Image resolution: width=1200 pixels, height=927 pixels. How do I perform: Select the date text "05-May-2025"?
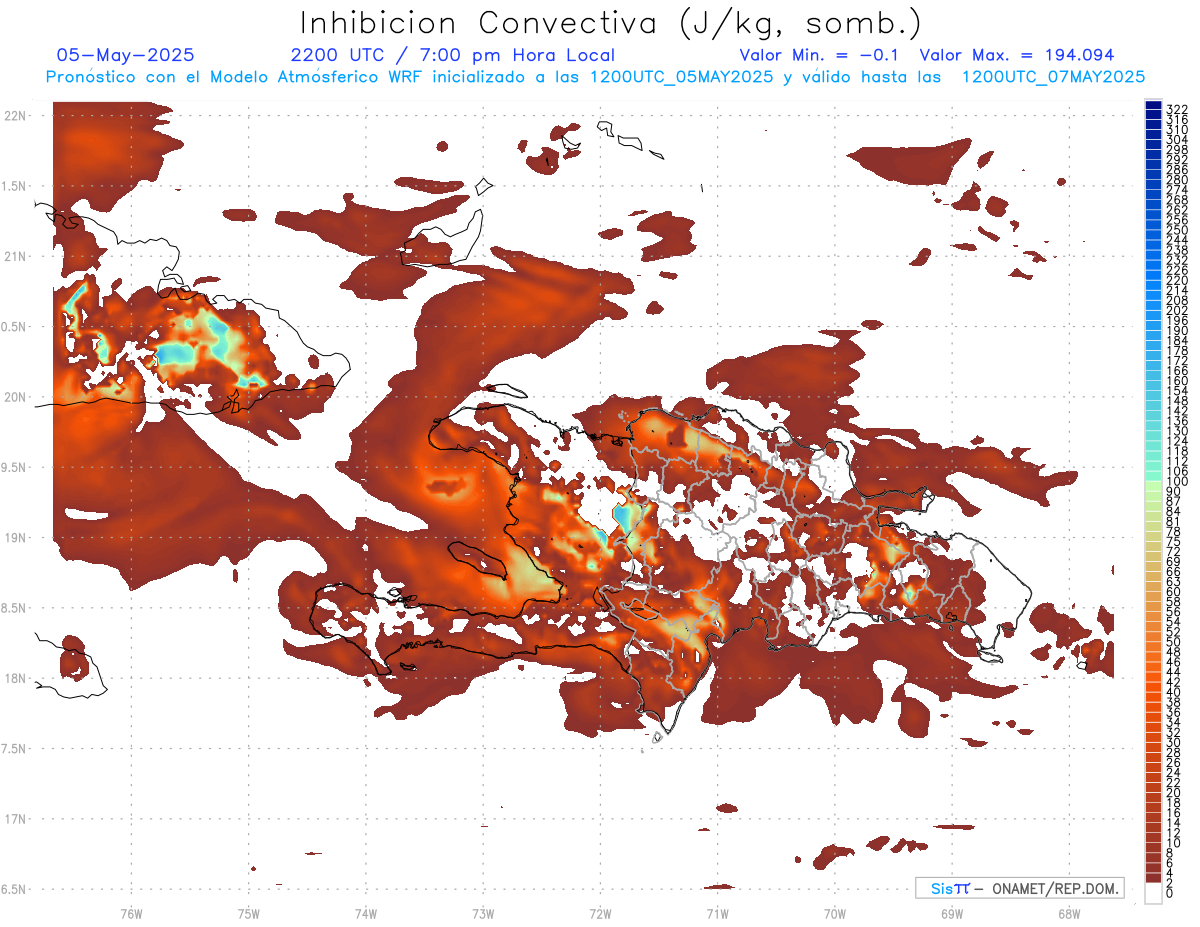[125, 55]
